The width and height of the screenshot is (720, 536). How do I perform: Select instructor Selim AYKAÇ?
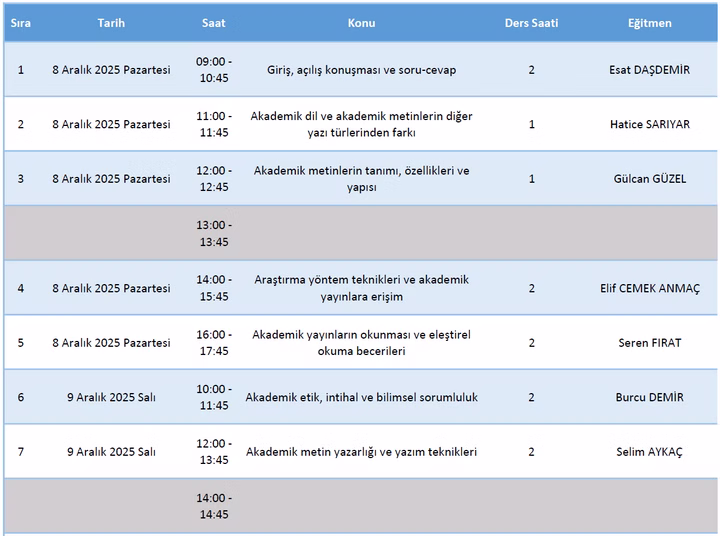coord(649,452)
